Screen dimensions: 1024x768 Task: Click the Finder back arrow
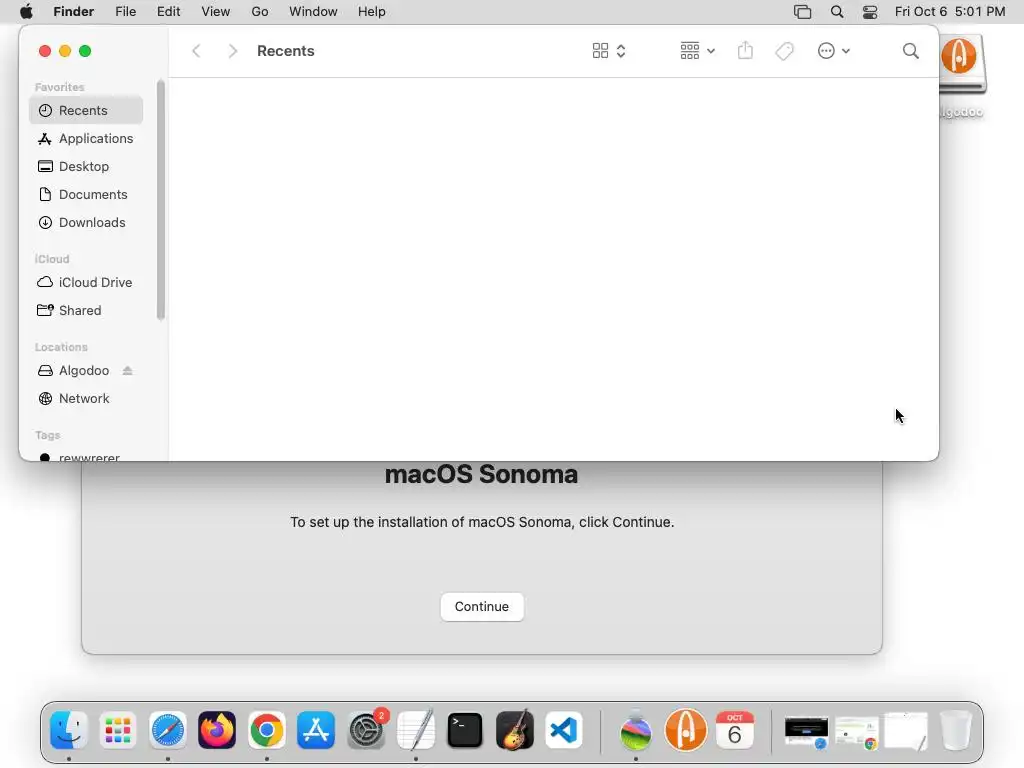click(196, 51)
